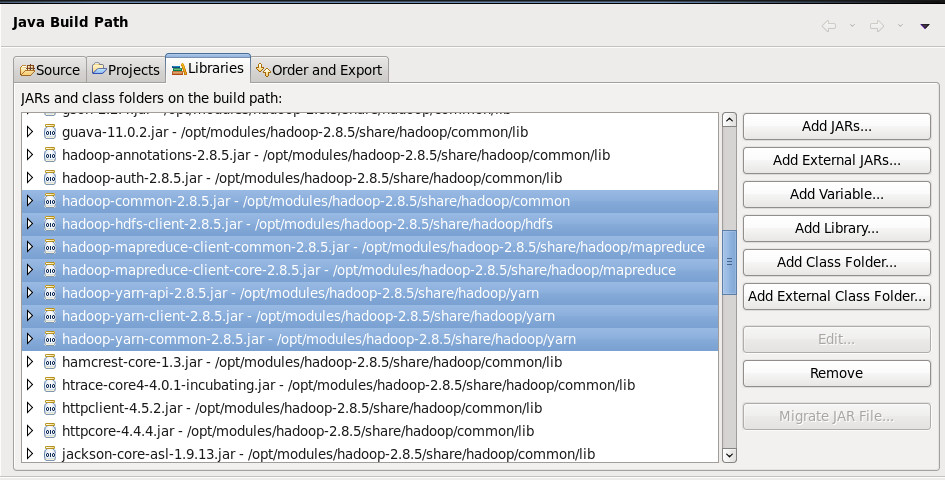Image resolution: width=945 pixels, height=480 pixels.
Task: Open the forward history dropdown arrow
Action: point(900,26)
